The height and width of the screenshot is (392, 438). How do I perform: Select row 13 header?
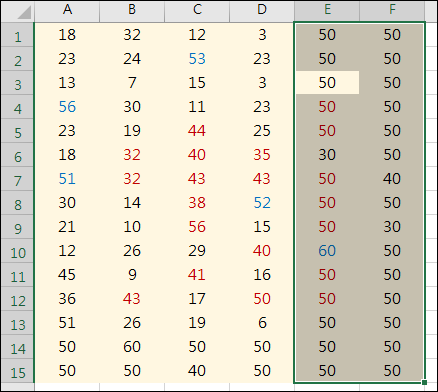18,323
